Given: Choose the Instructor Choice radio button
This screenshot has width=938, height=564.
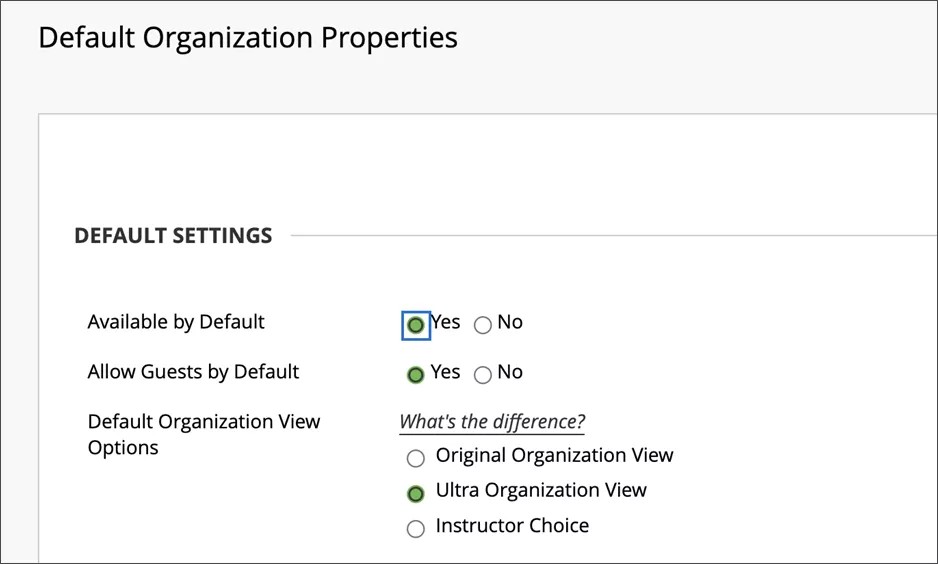Looking at the screenshot, I should 416,529.
